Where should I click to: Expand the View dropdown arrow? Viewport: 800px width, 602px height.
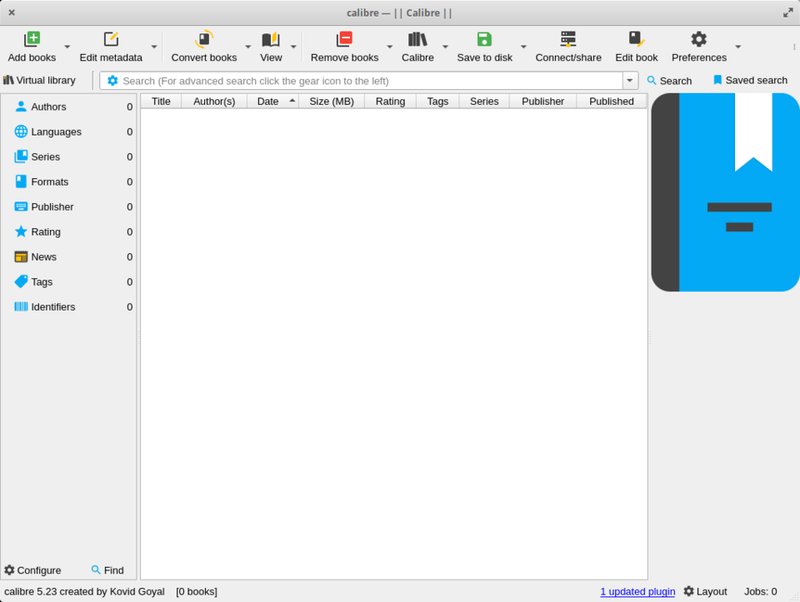(x=293, y=47)
